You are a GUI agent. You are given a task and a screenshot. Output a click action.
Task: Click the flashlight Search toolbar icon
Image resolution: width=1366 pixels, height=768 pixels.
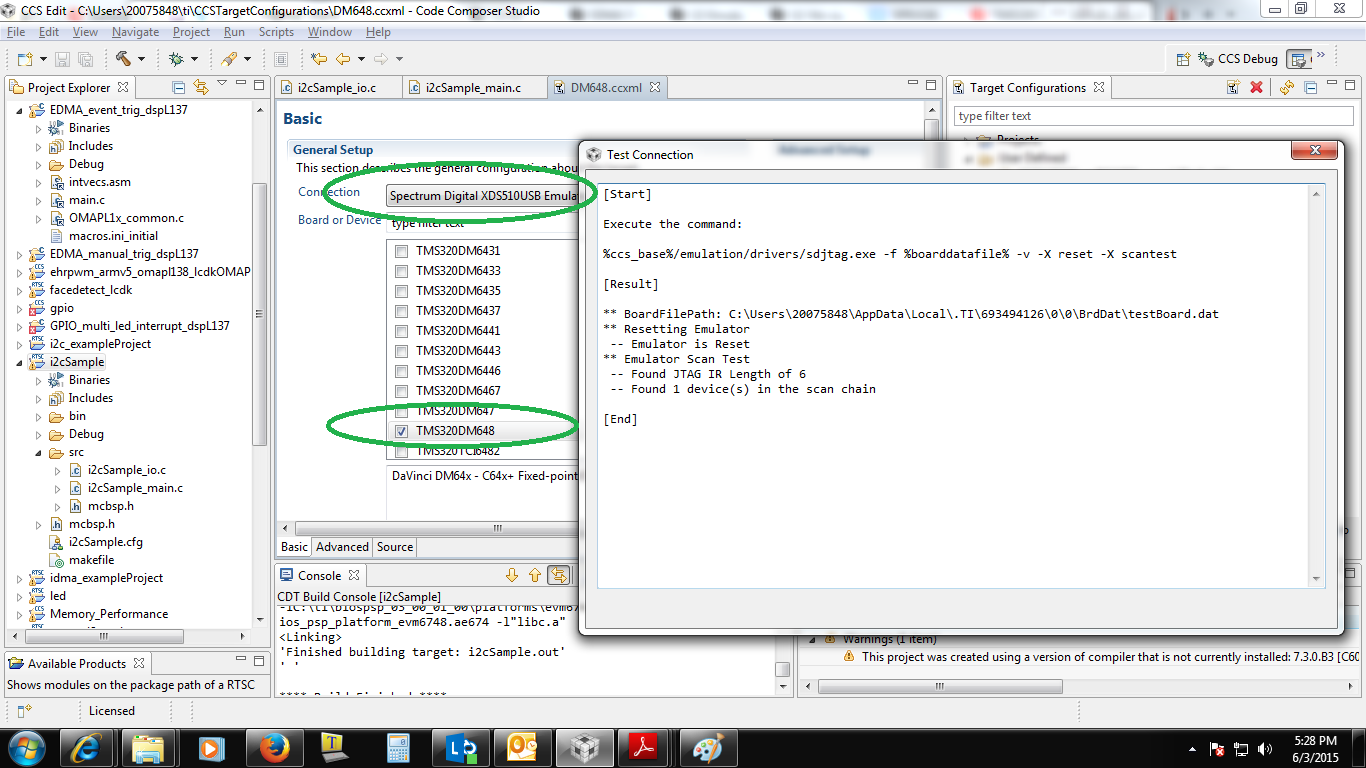229,59
